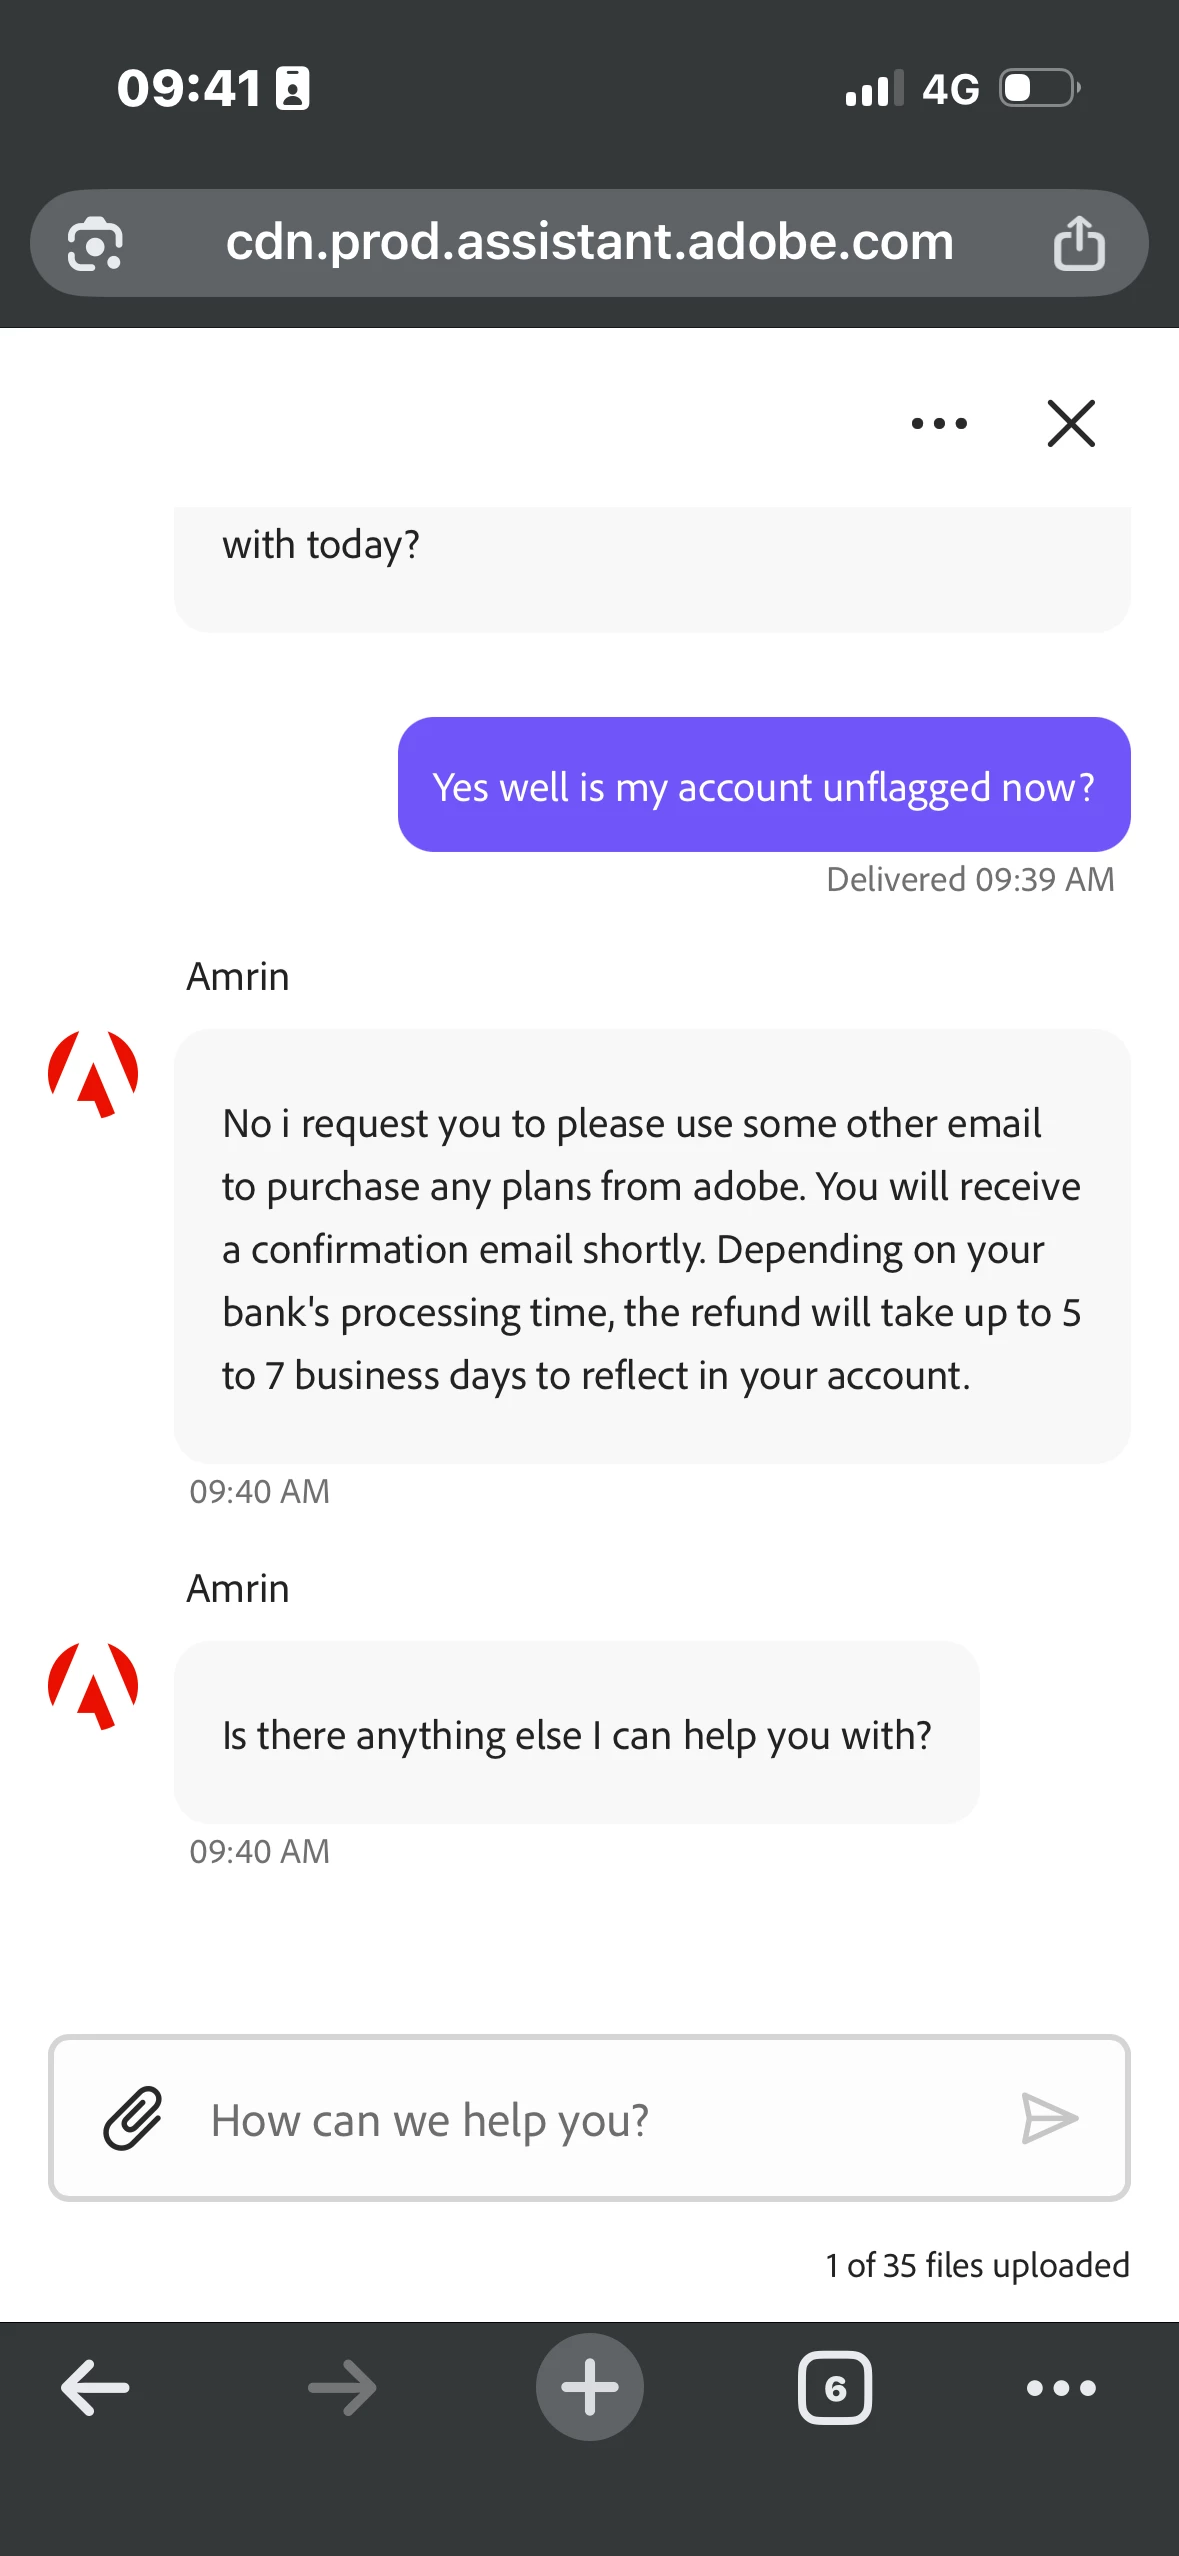Tap the battery indicator in the status bar
This screenshot has width=1179, height=2556.
click(1040, 88)
